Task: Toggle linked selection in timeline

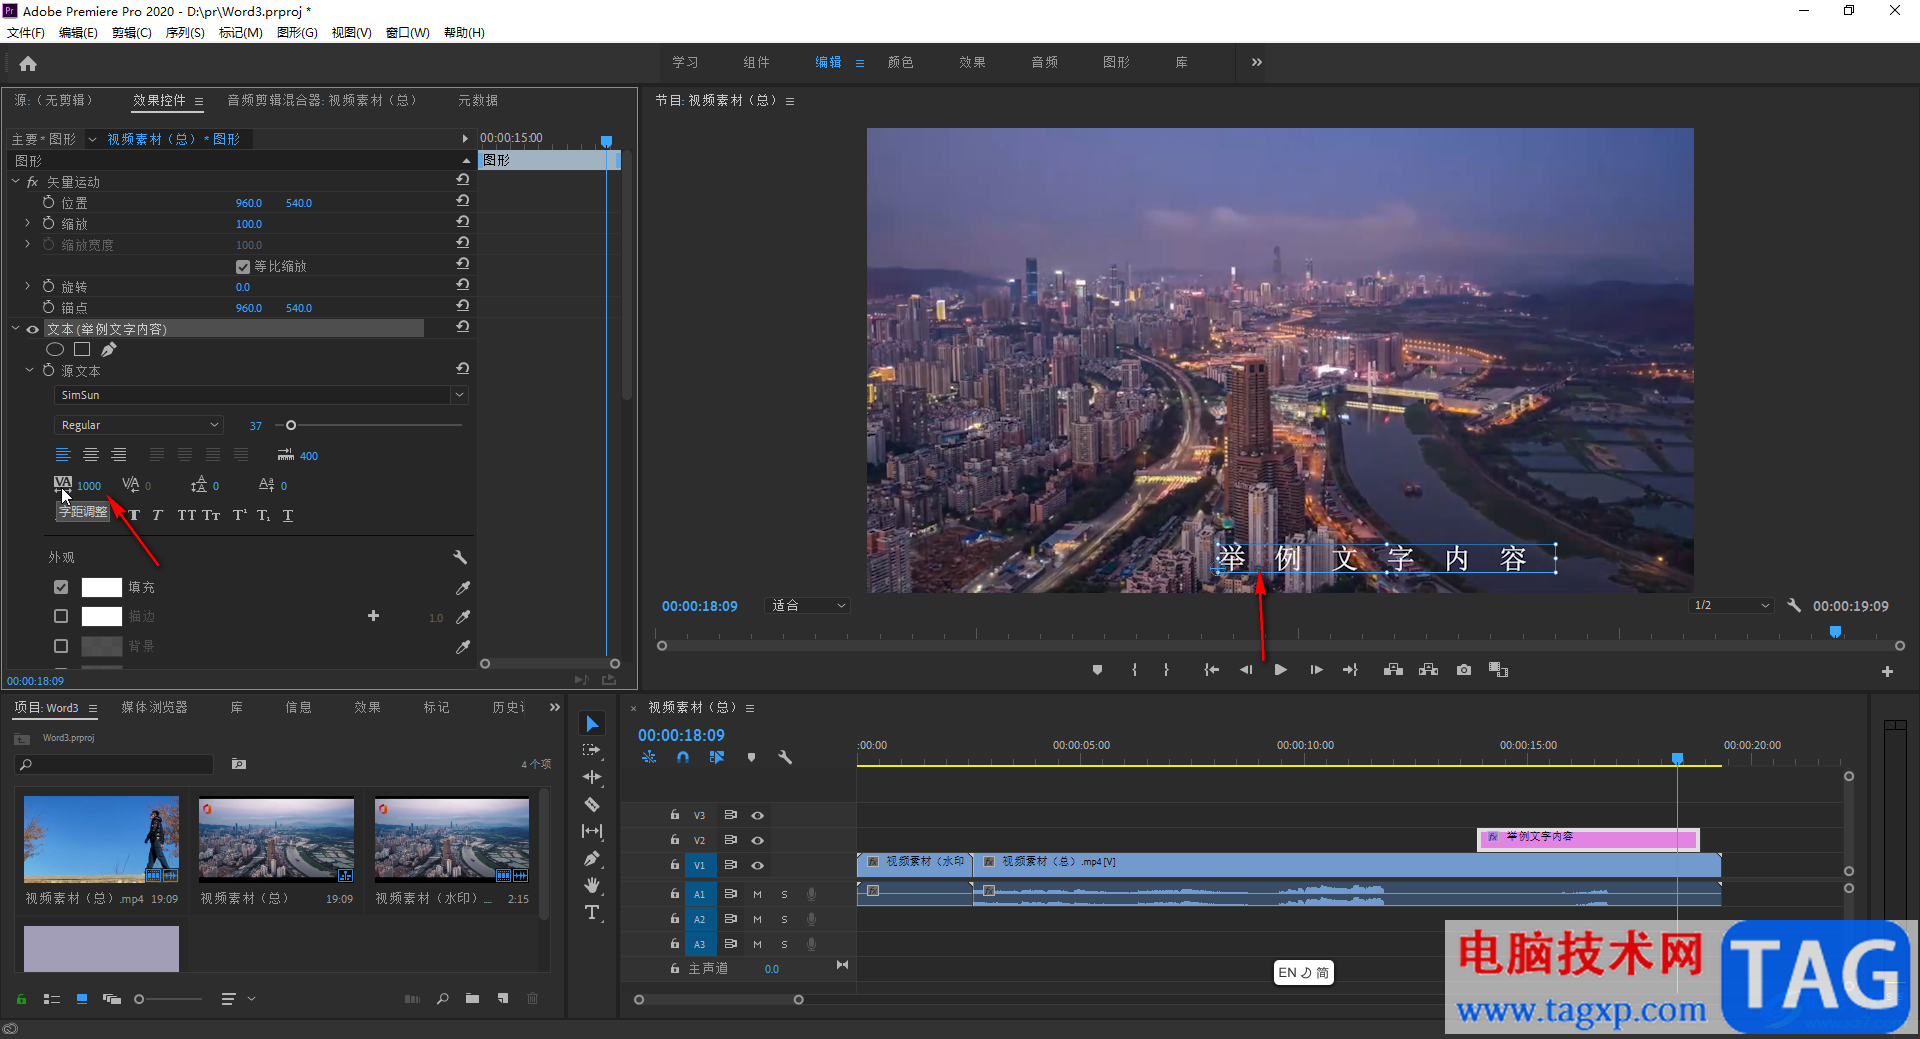Action: click(x=717, y=758)
